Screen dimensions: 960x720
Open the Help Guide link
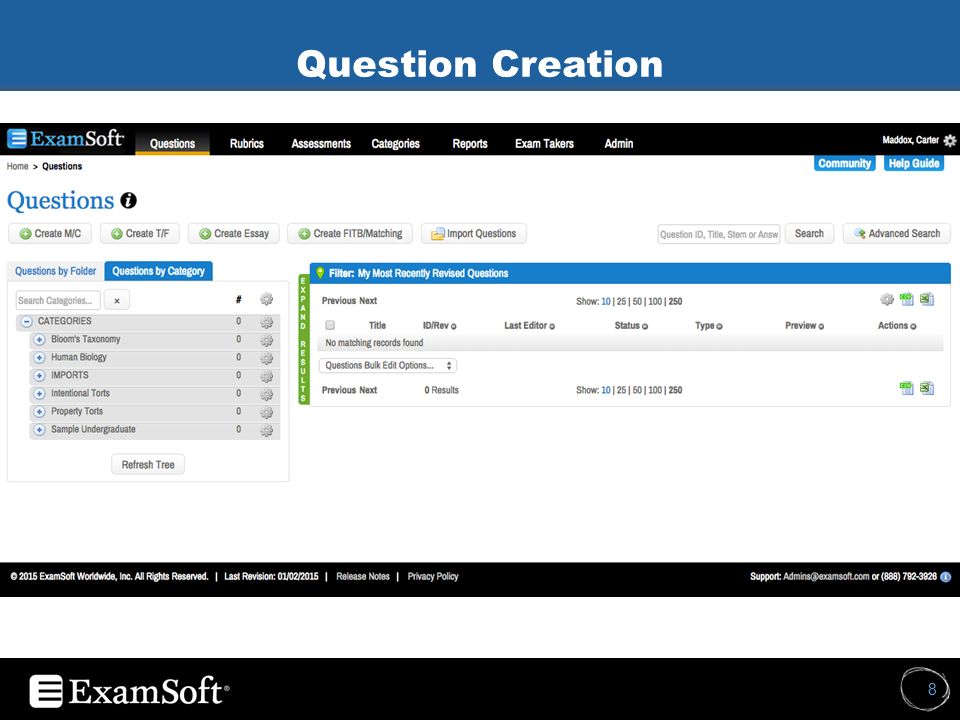point(914,163)
